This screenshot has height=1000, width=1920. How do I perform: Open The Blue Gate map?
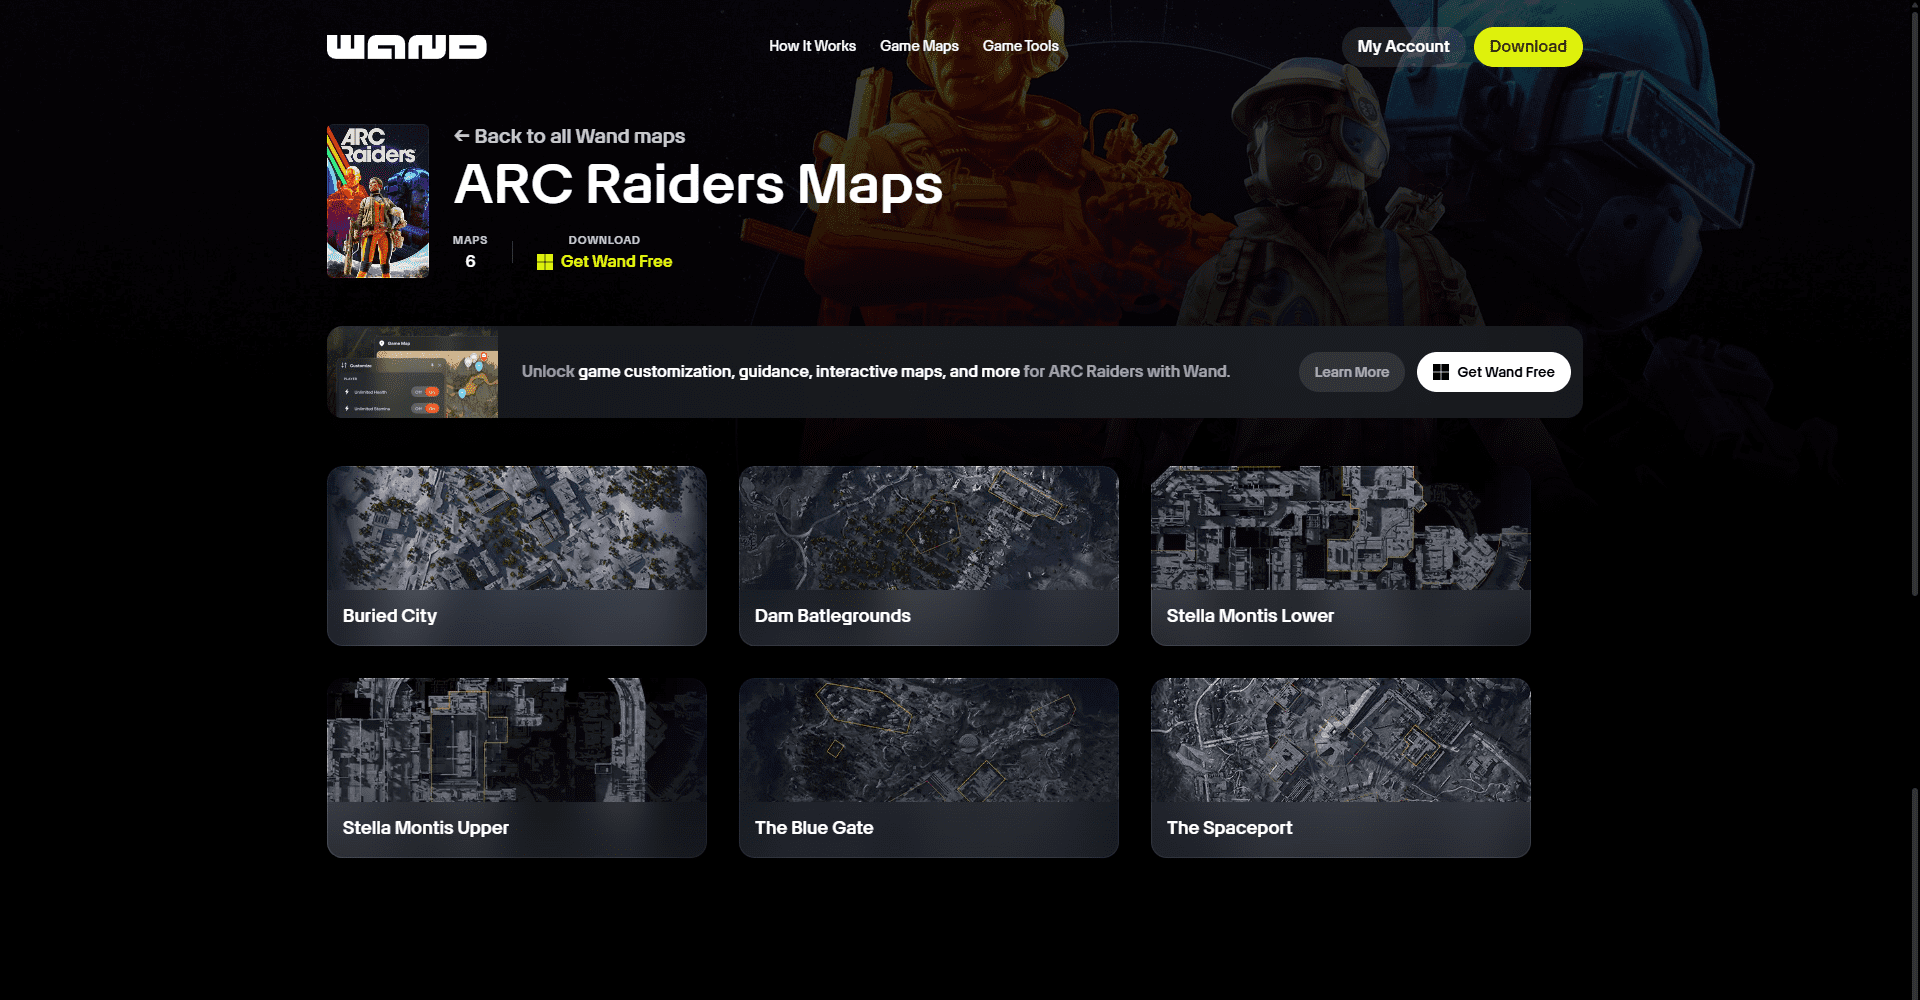point(928,767)
